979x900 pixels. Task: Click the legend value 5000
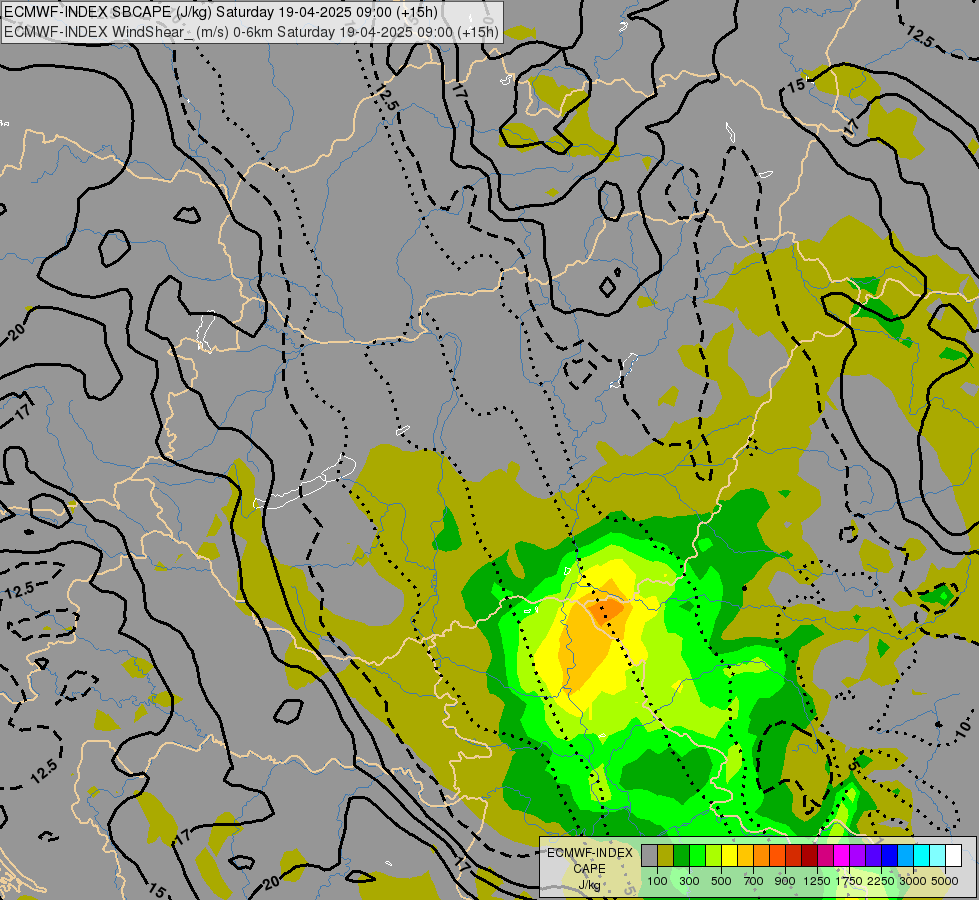945,881
